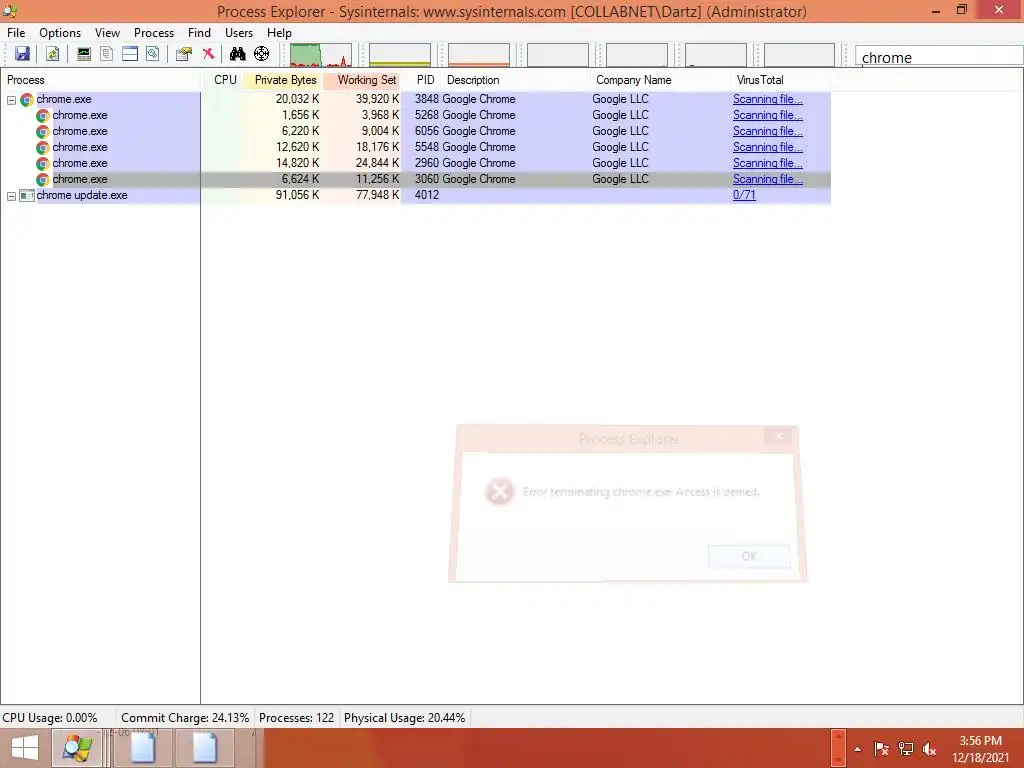Click the Chrome icon of the PID 6056 process
Image resolution: width=1024 pixels, height=768 pixels.
click(x=42, y=132)
